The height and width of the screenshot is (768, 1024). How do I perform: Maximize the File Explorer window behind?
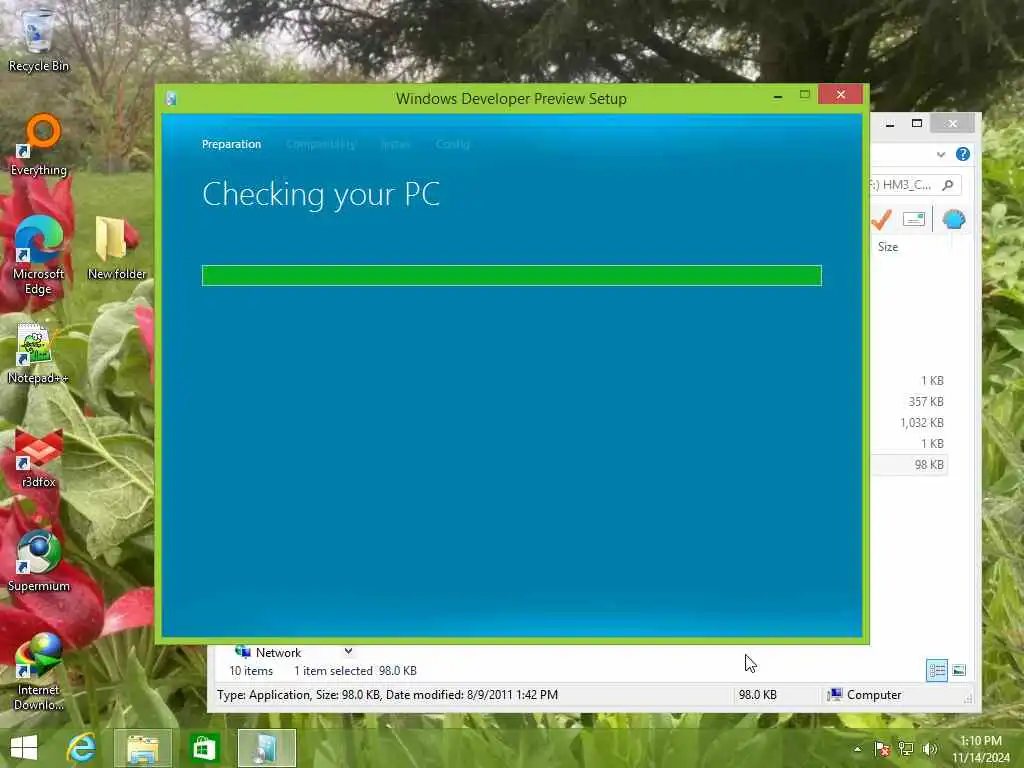tap(917, 123)
